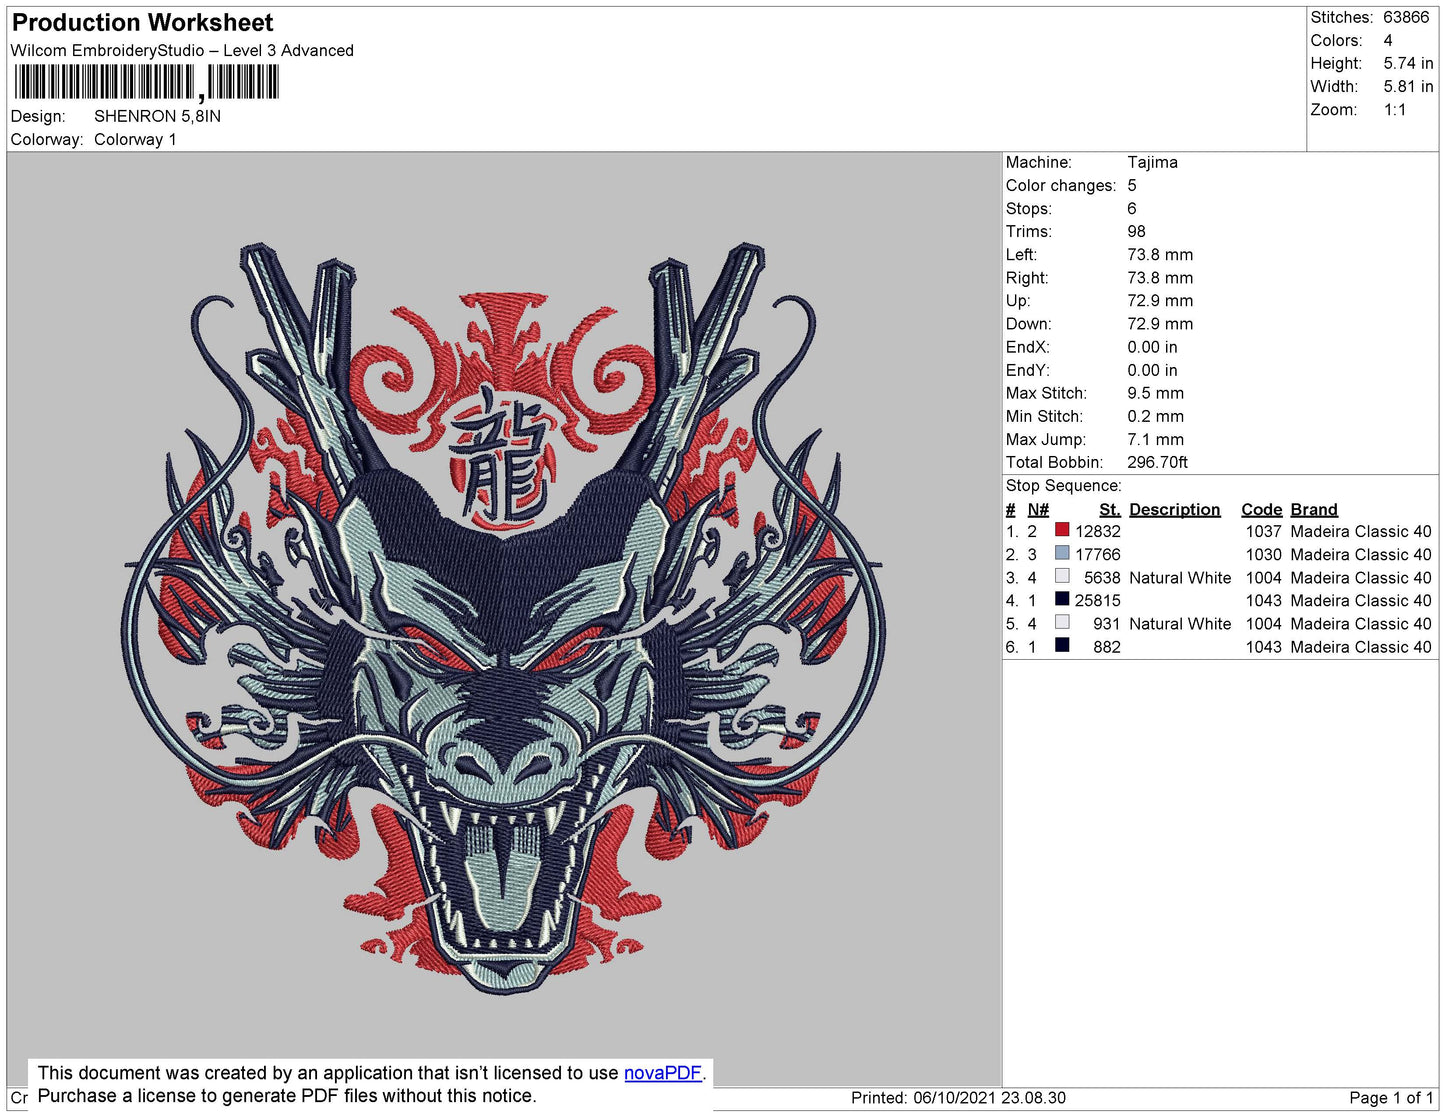1445x1117 pixels.
Task: Click the Code column header
Action: point(1261,509)
